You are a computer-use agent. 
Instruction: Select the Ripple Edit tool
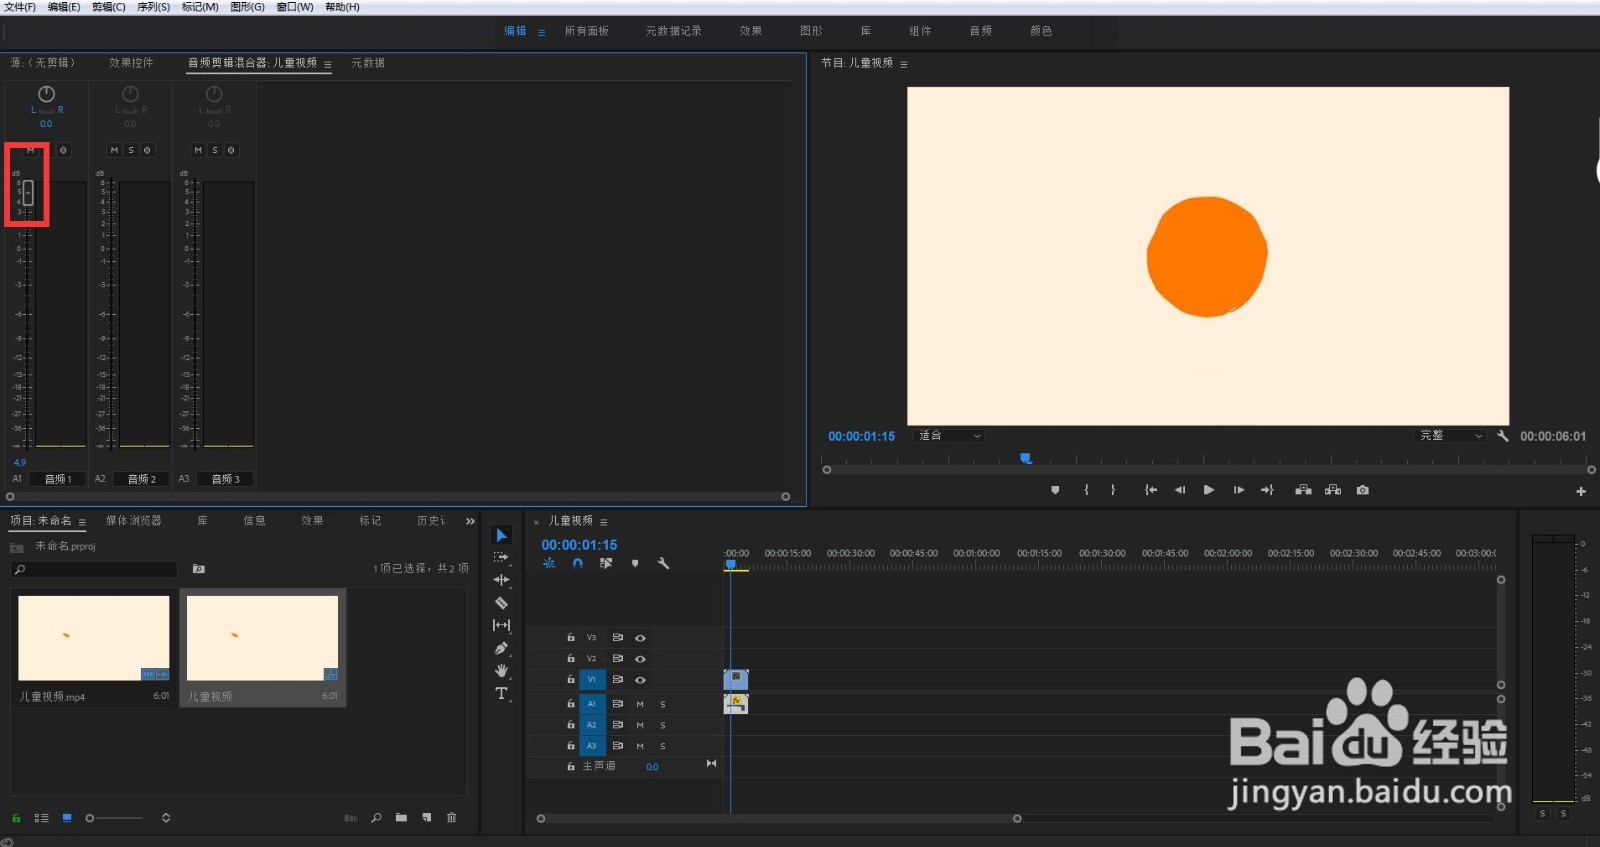[x=502, y=580]
